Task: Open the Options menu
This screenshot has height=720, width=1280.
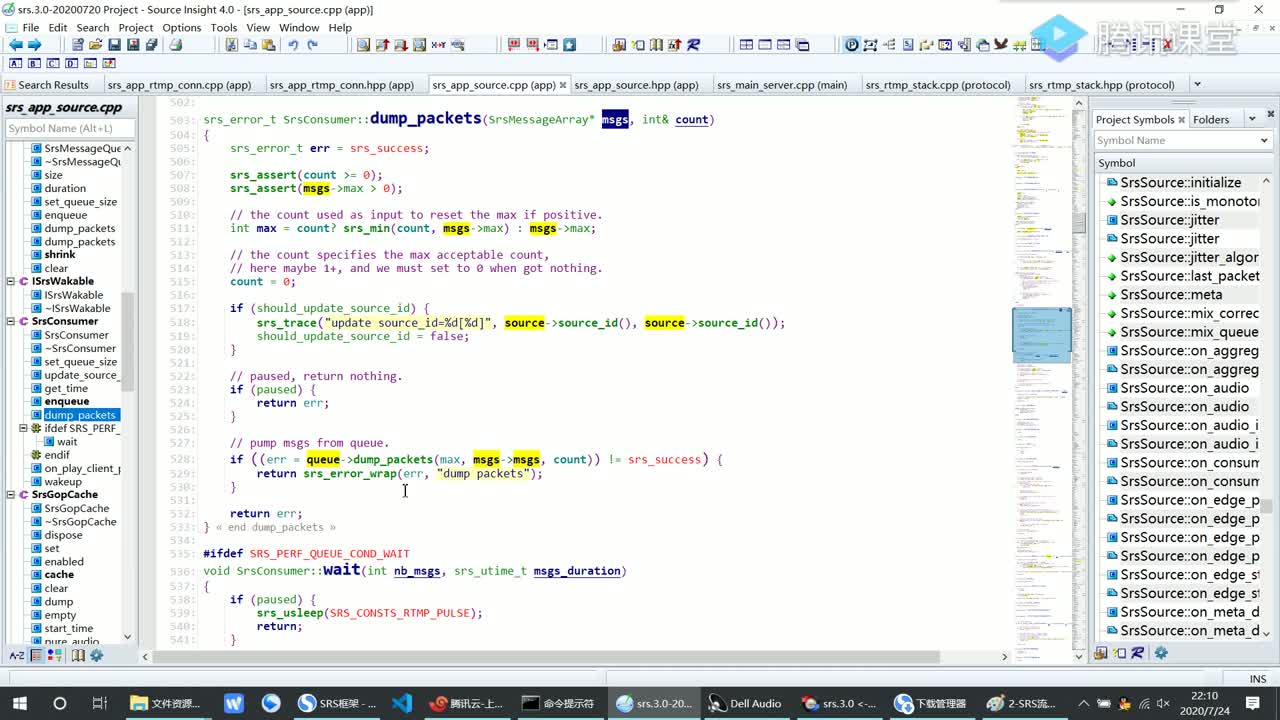Action: point(182,27)
